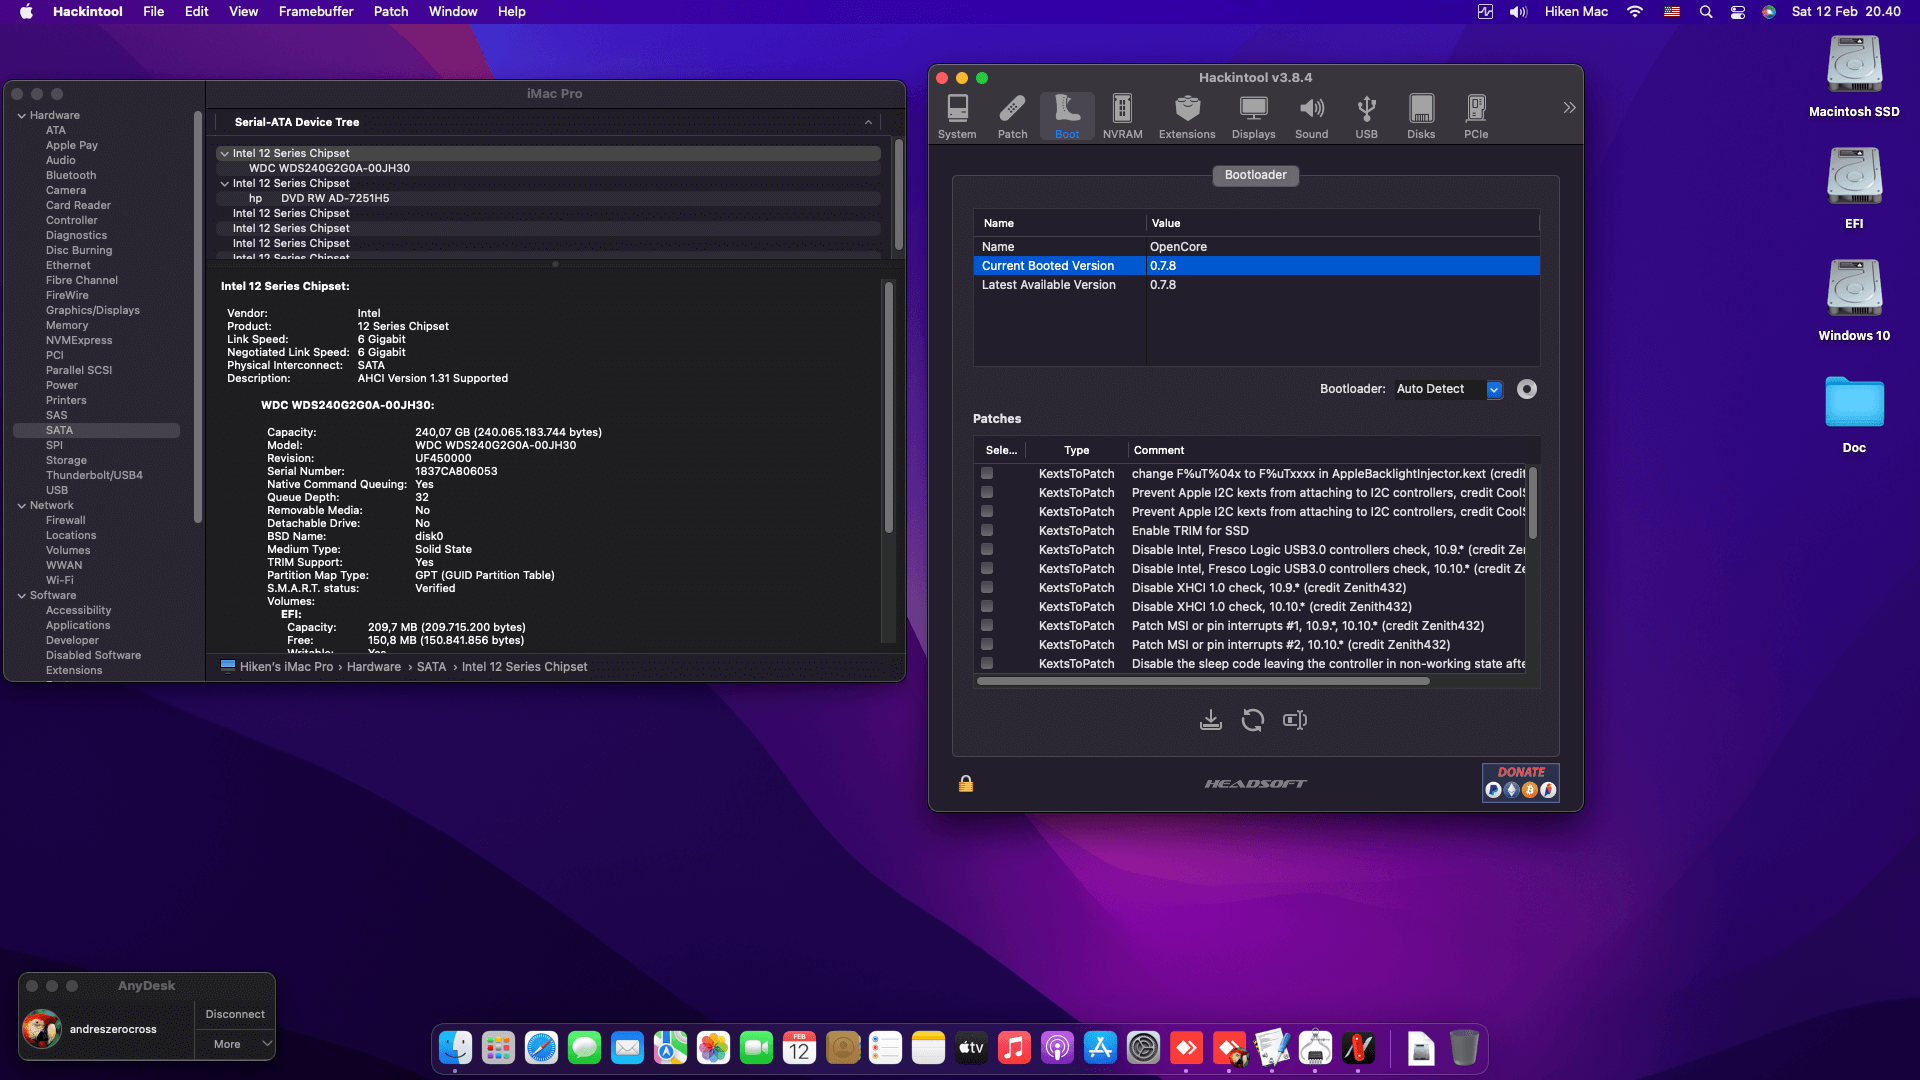Click the refresh icon below patches table
This screenshot has height=1080, width=1920.
coord(1253,720)
